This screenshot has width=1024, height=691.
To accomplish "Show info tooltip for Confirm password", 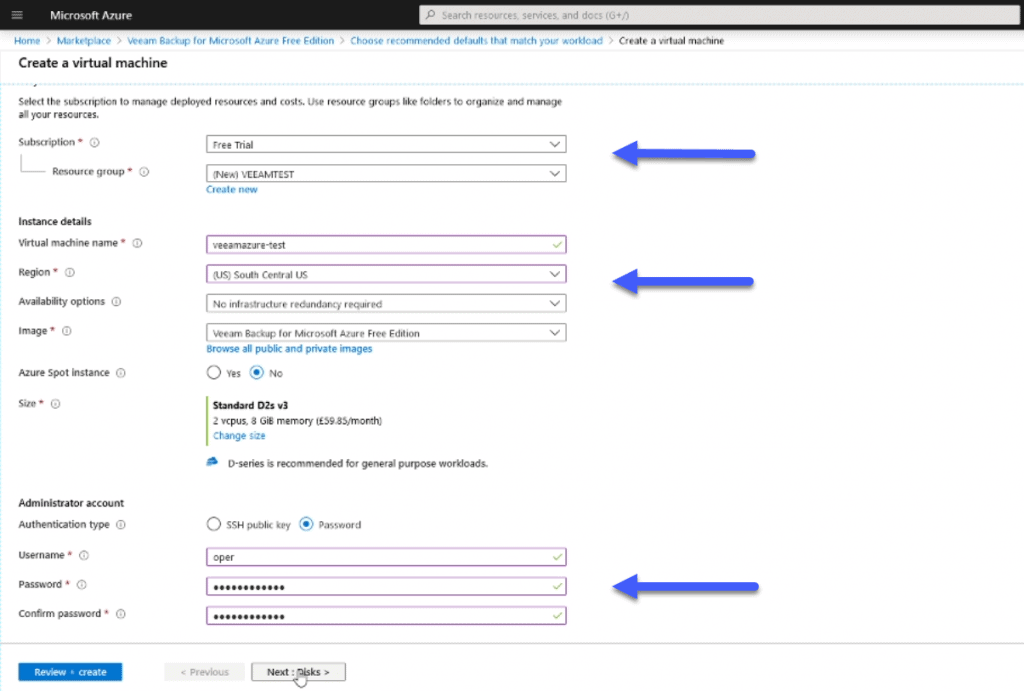I will coord(121,614).
